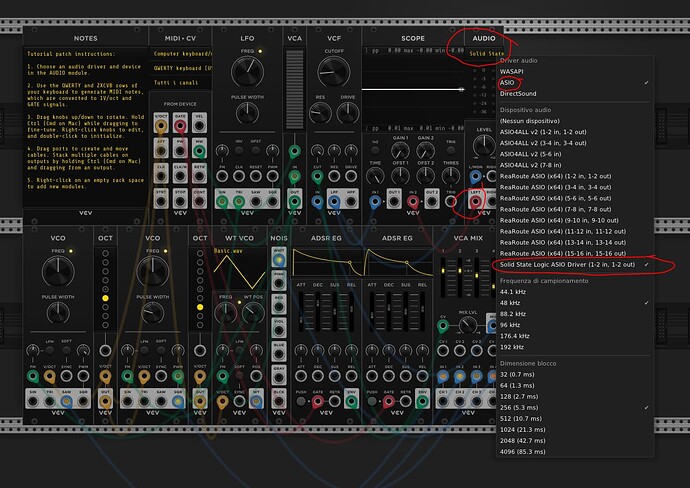The width and height of the screenshot is (690, 488).
Task: Click the VCF IN input jack
Action: tap(317, 202)
